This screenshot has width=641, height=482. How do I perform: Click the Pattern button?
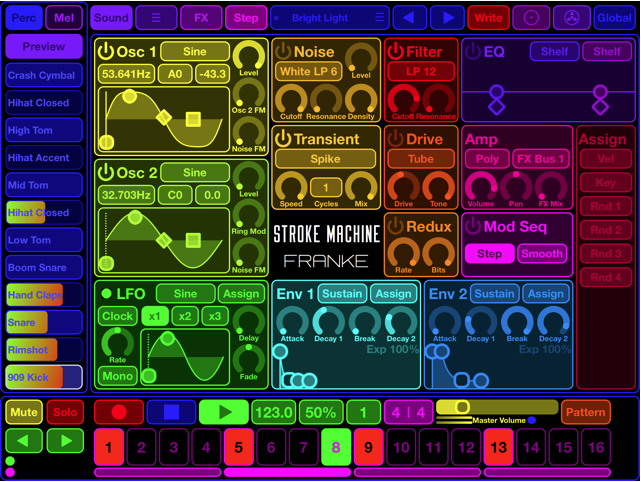point(585,412)
